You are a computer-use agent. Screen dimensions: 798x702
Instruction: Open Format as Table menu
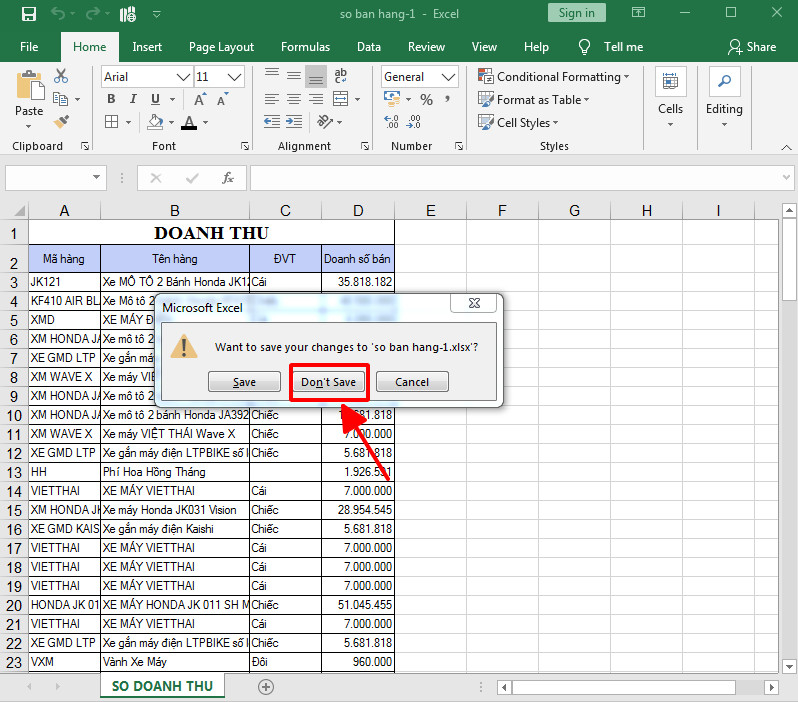[533, 99]
